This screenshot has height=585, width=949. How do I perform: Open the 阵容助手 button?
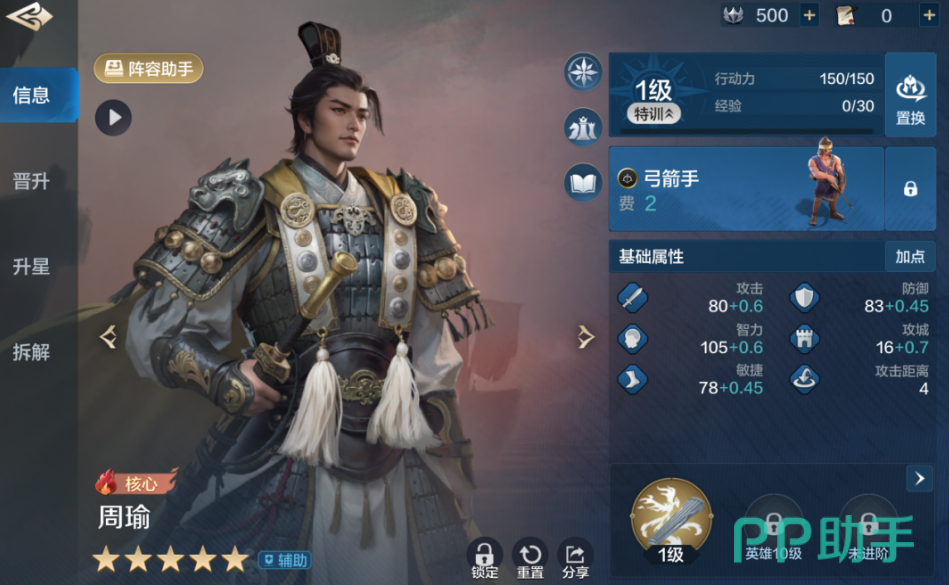point(148,68)
